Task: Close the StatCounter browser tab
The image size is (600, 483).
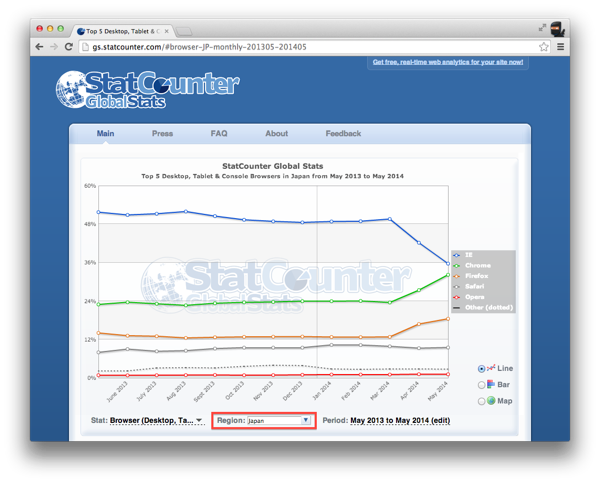Action: coord(166,31)
